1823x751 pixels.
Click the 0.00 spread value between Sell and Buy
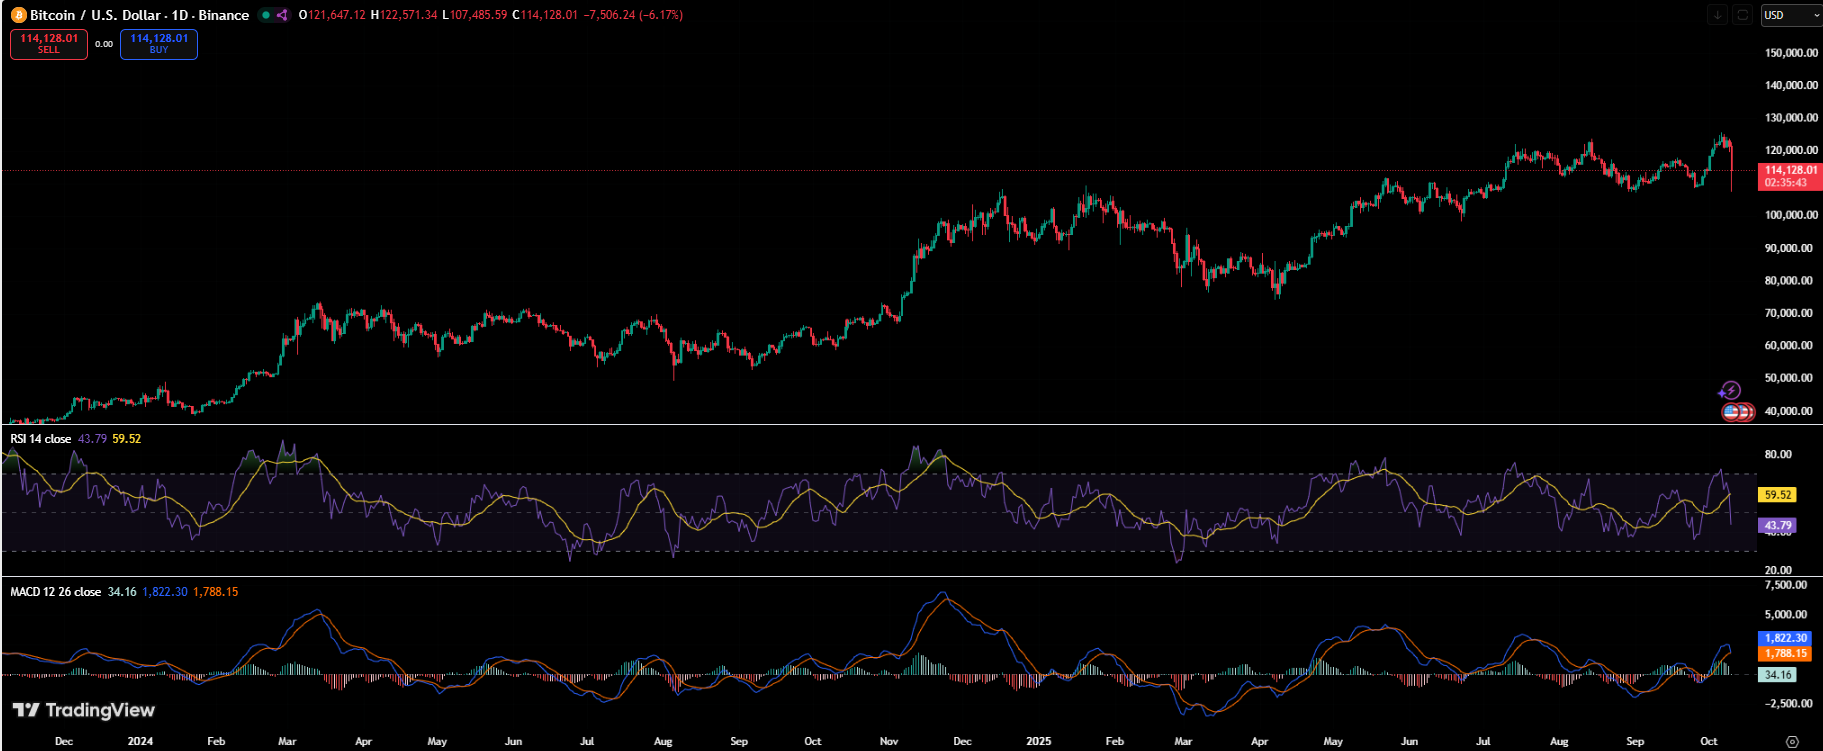click(104, 44)
